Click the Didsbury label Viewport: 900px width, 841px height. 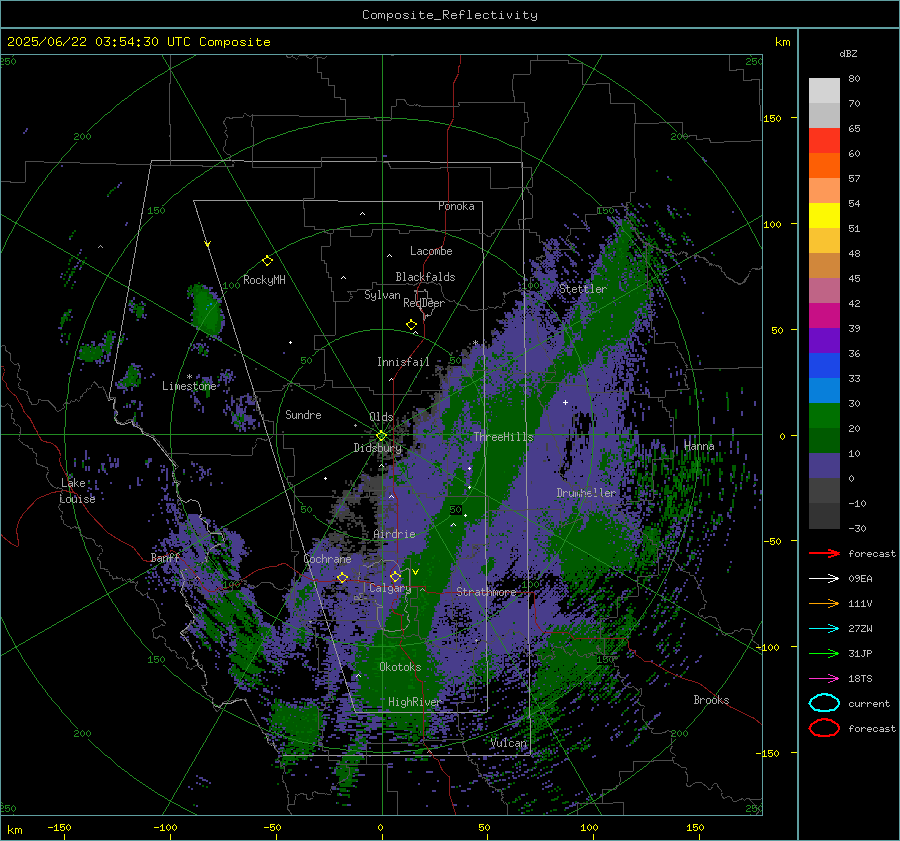point(378,448)
